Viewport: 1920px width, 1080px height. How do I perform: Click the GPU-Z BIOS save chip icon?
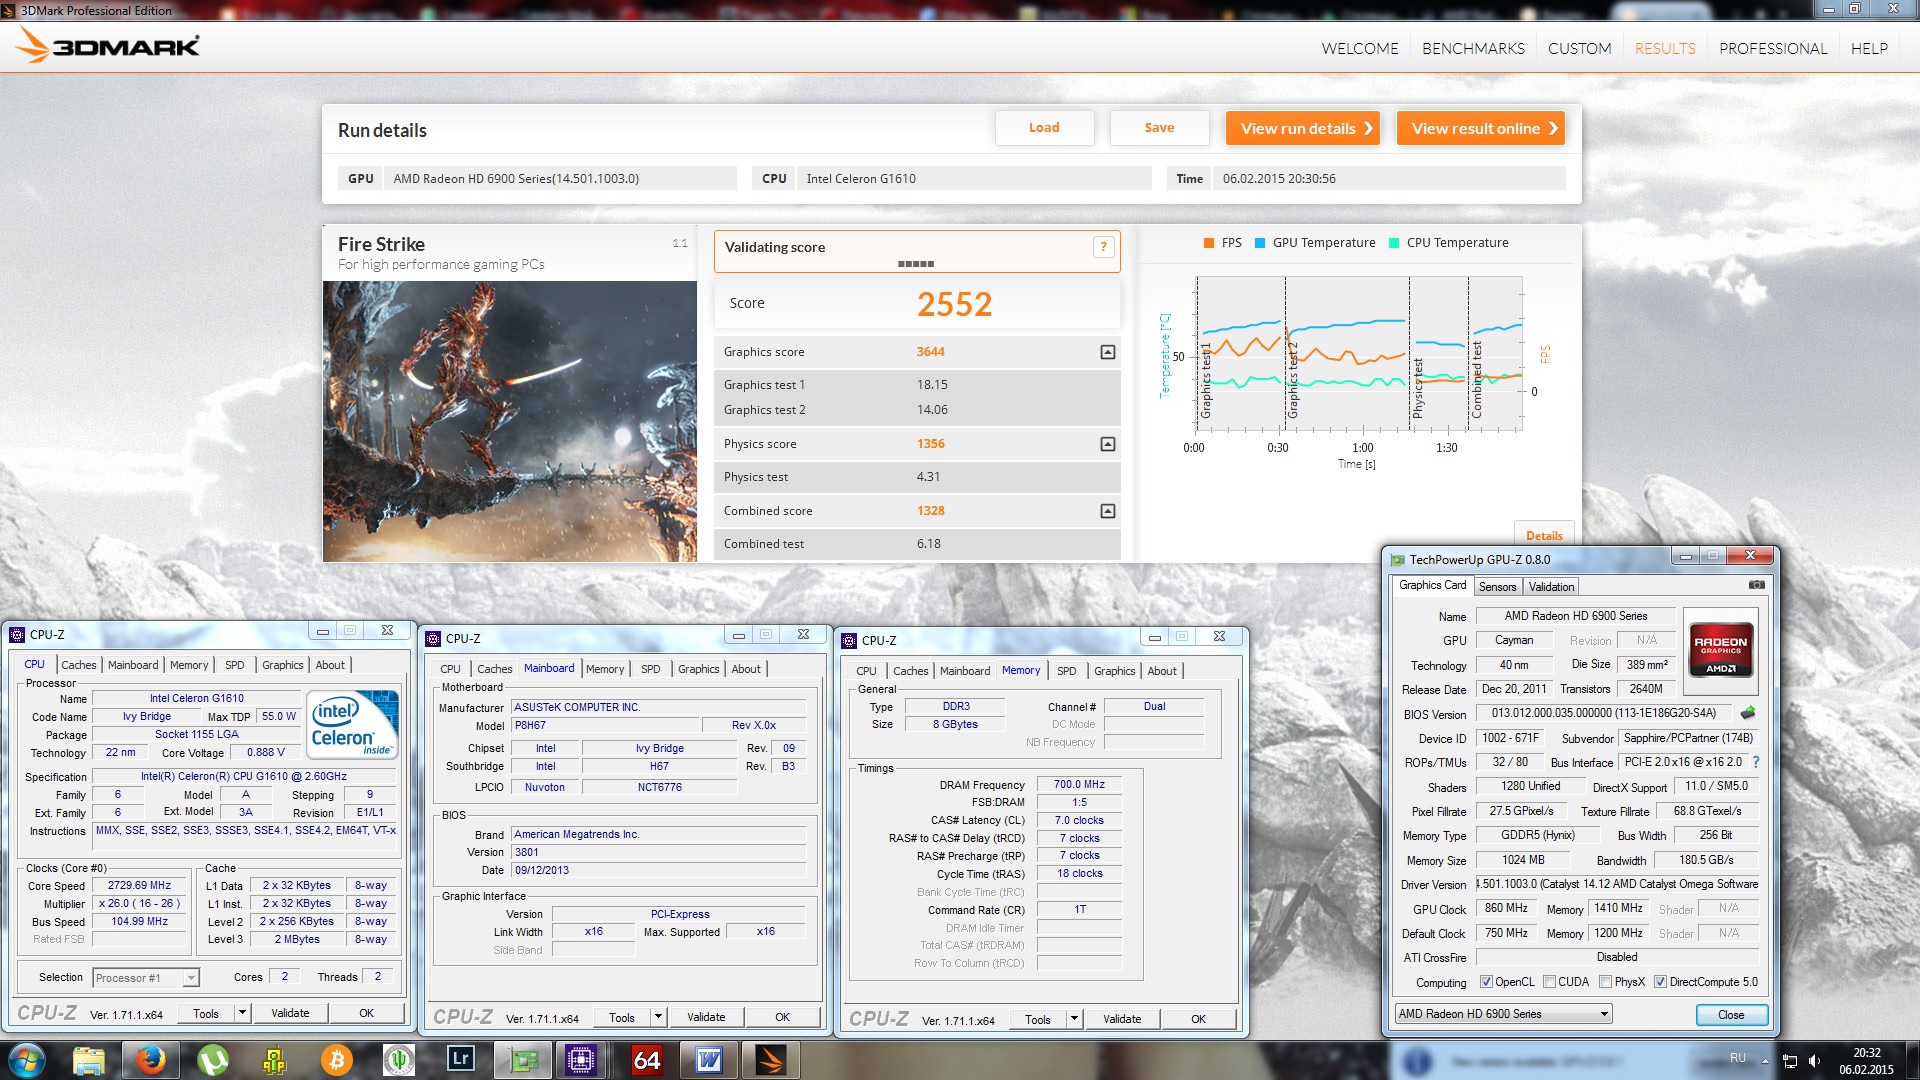pos(1748,714)
